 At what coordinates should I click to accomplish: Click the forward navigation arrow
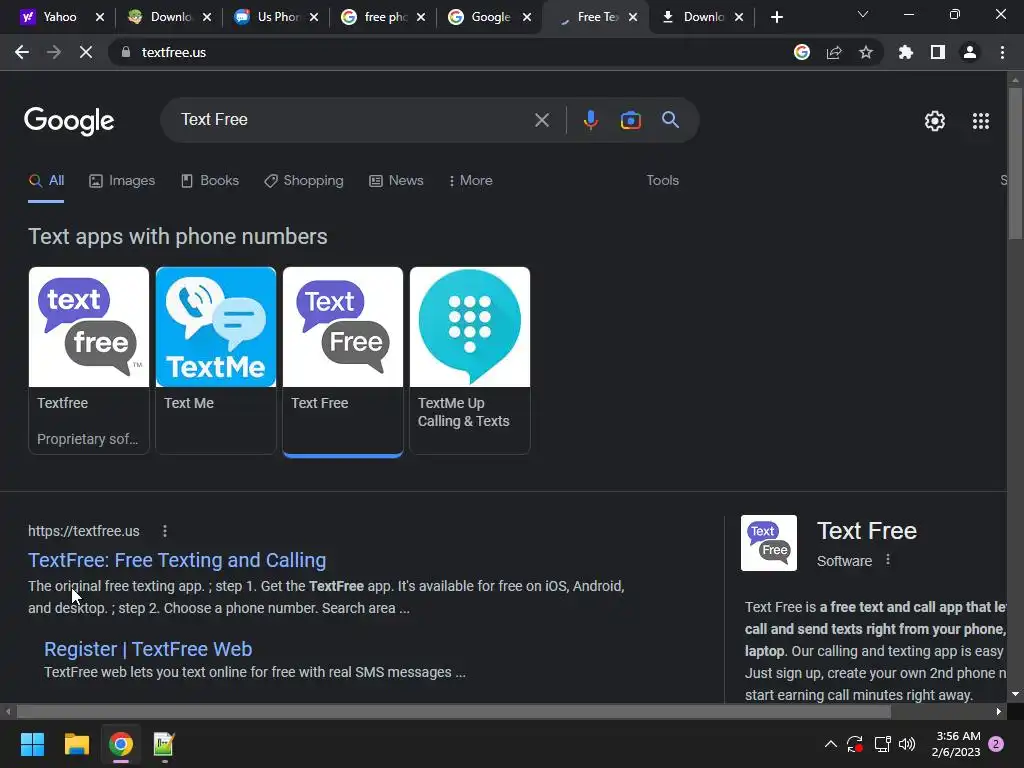pos(54,52)
